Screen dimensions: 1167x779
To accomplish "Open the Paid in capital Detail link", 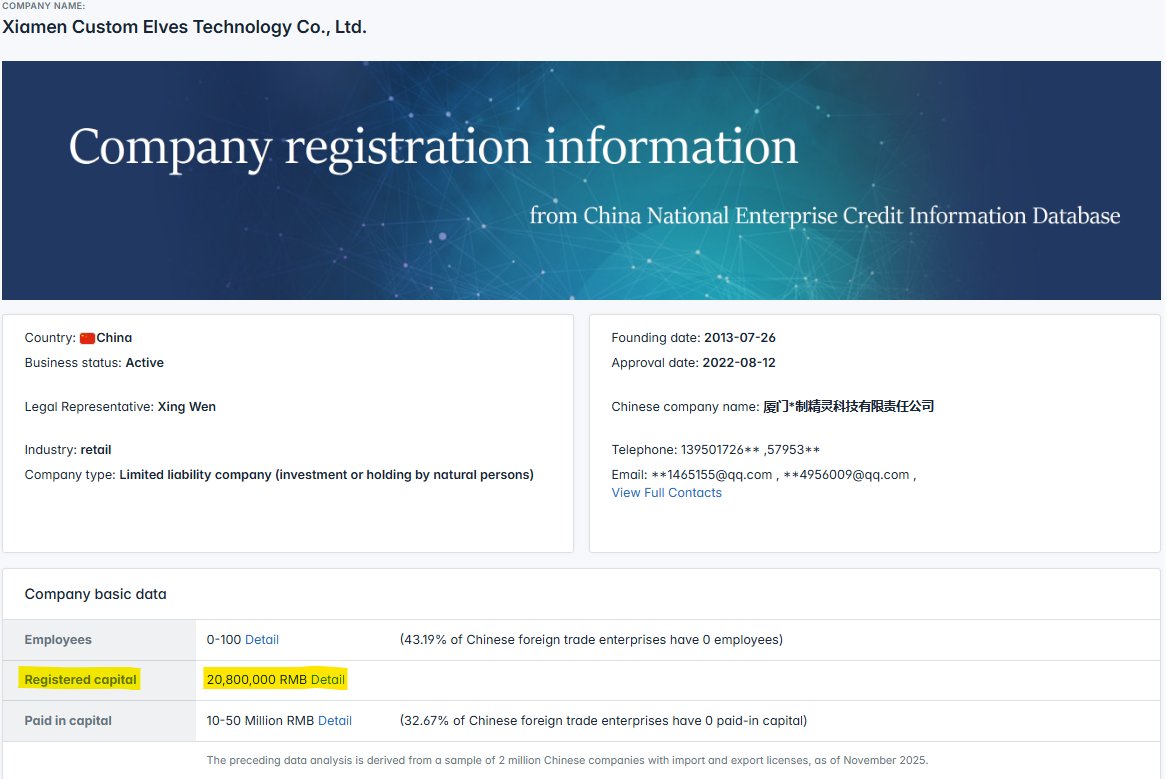I will 335,720.
